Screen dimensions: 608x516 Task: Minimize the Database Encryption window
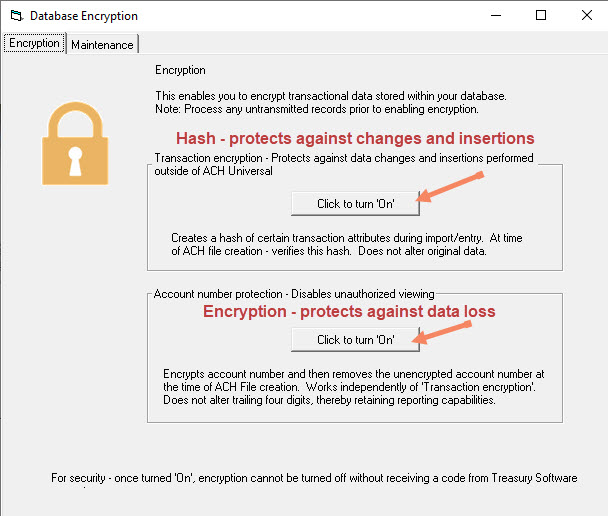pos(496,16)
